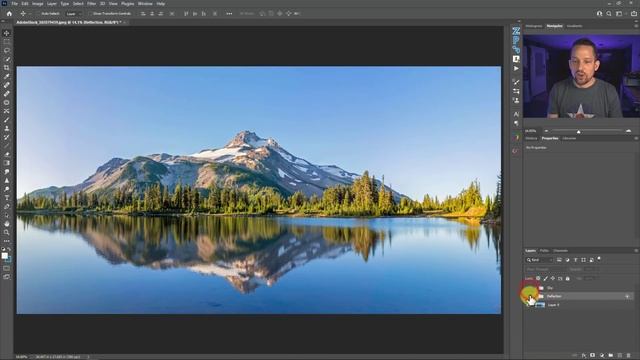The image size is (640, 360).
Task: Toggle lock all padlock icon
Action: coord(567,278)
